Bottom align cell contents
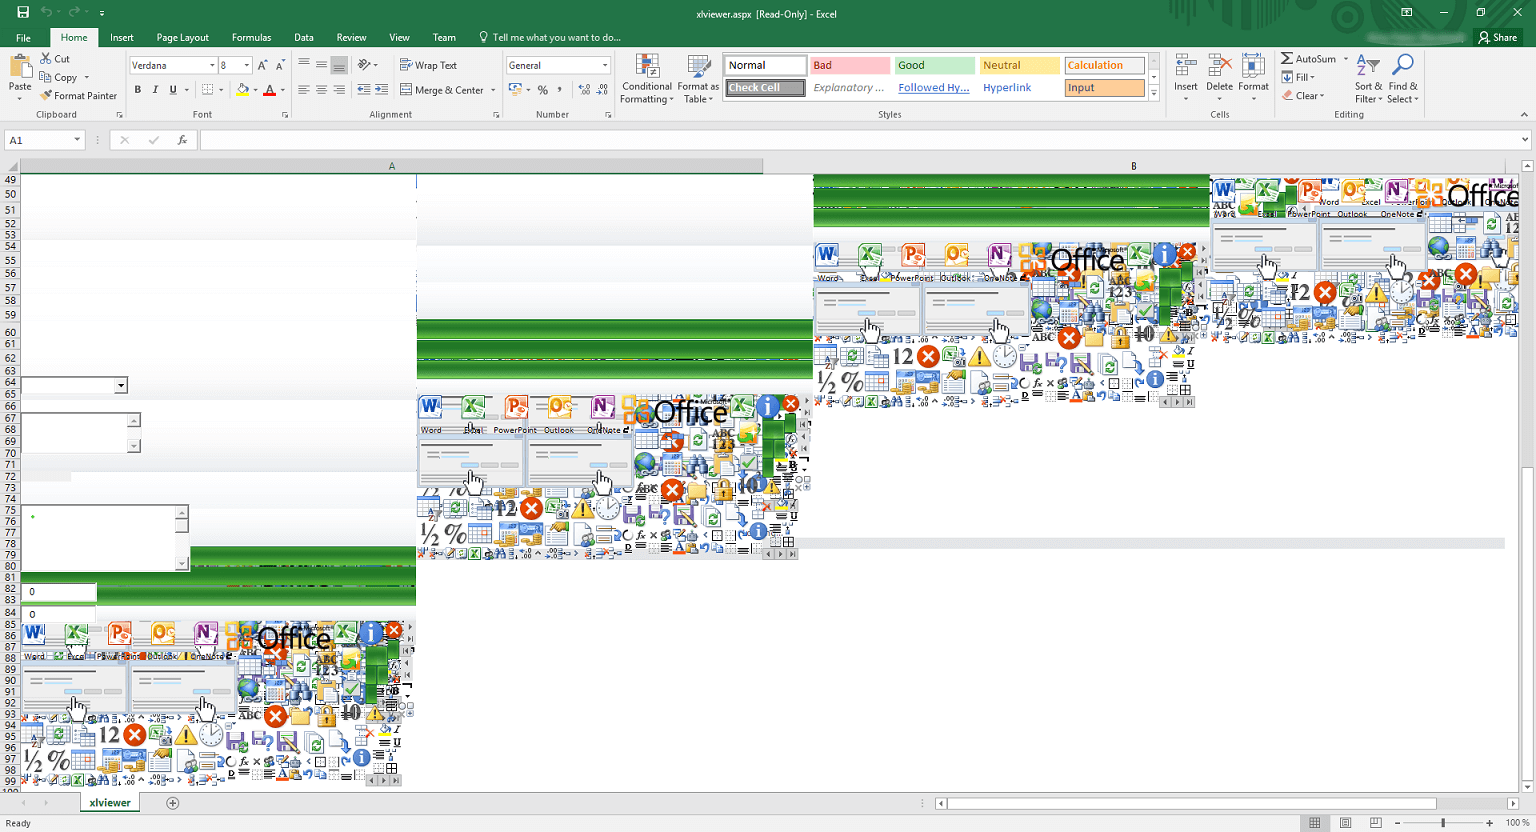The image size is (1536, 832). [339, 65]
